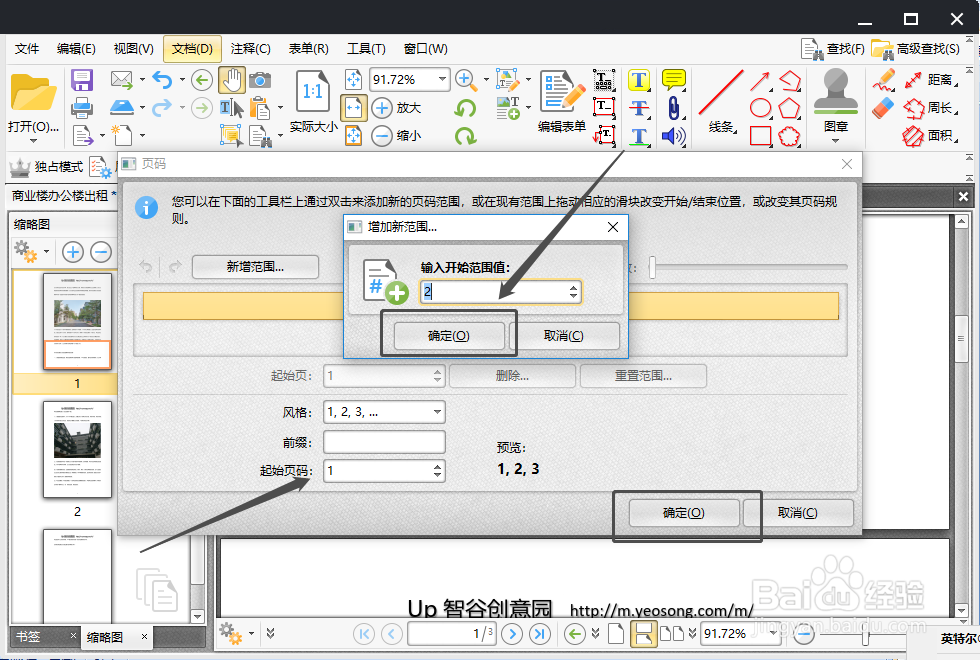Select page 2 thumbnail in sidebar
The height and width of the screenshot is (660, 980).
(x=77, y=450)
